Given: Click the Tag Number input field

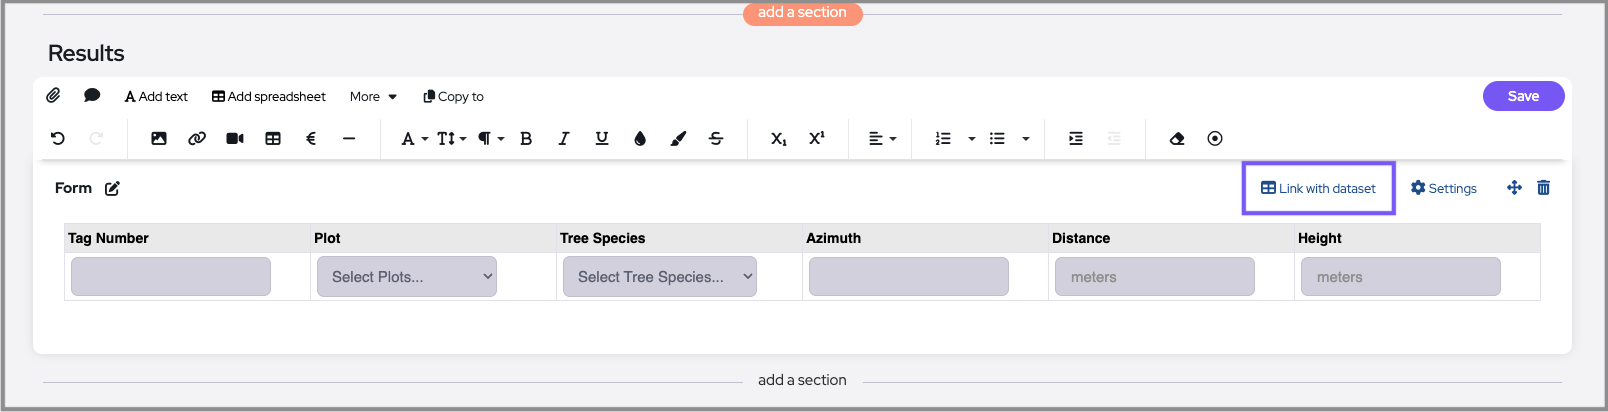Looking at the screenshot, I should (x=171, y=277).
